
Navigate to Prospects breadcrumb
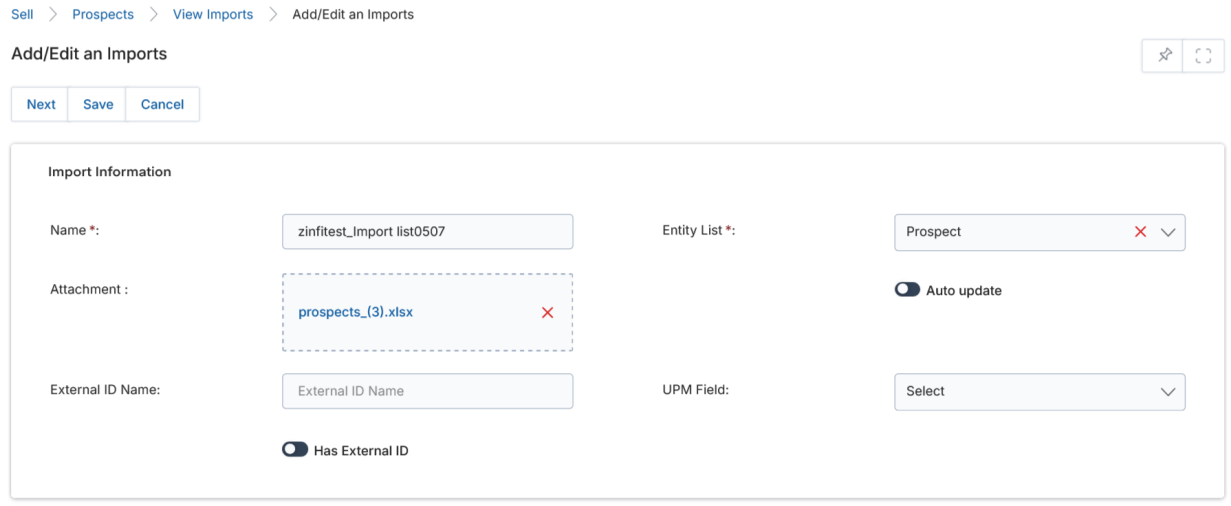103,14
